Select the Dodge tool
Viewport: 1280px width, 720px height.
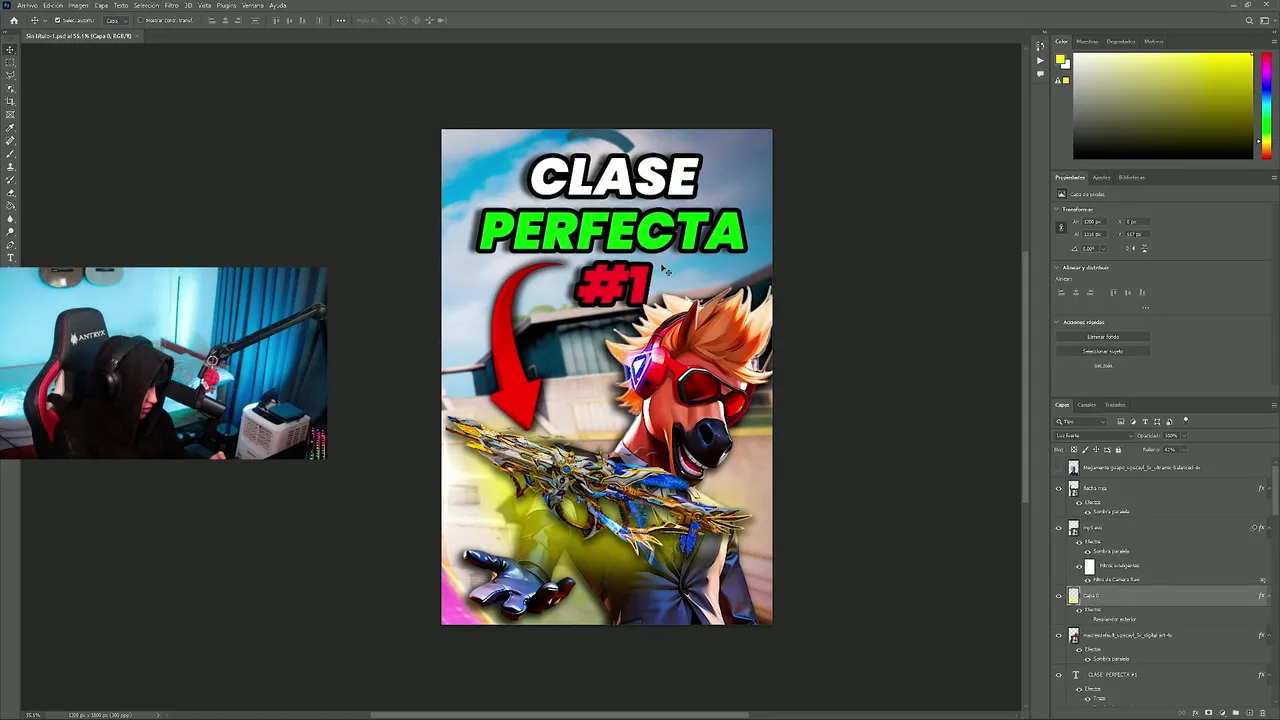click(11, 231)
